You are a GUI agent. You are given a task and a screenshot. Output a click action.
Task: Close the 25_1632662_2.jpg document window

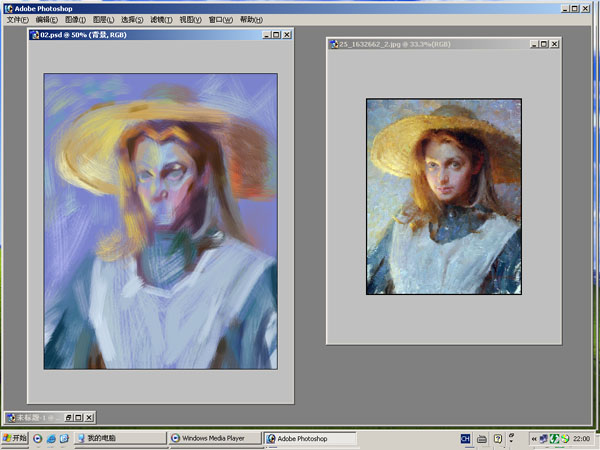click(x=554, y=44)
